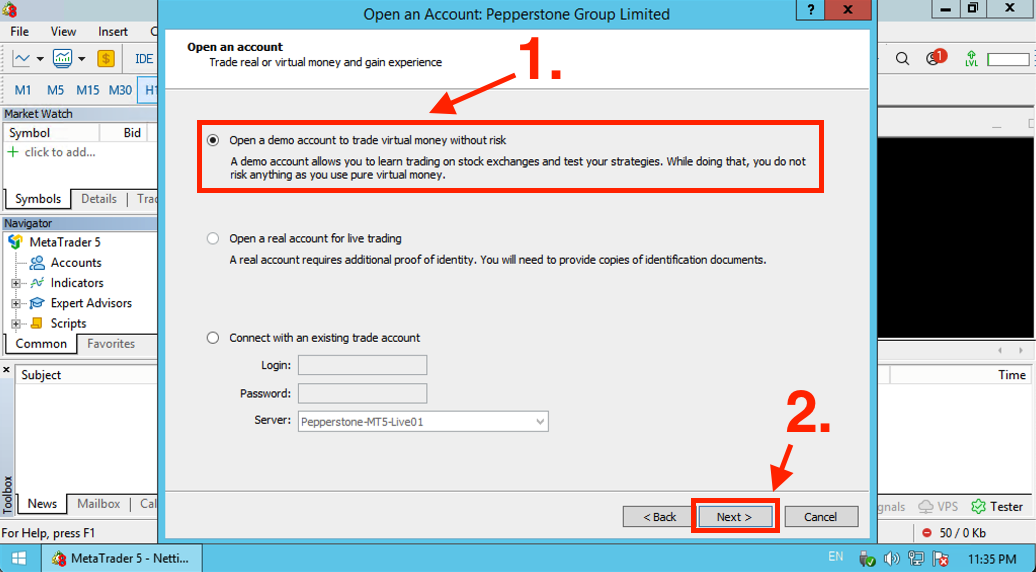Click the MetaTrader 5 taskbar button
This screenshot has width=1036, height=572.
click(x=122, y=558)
